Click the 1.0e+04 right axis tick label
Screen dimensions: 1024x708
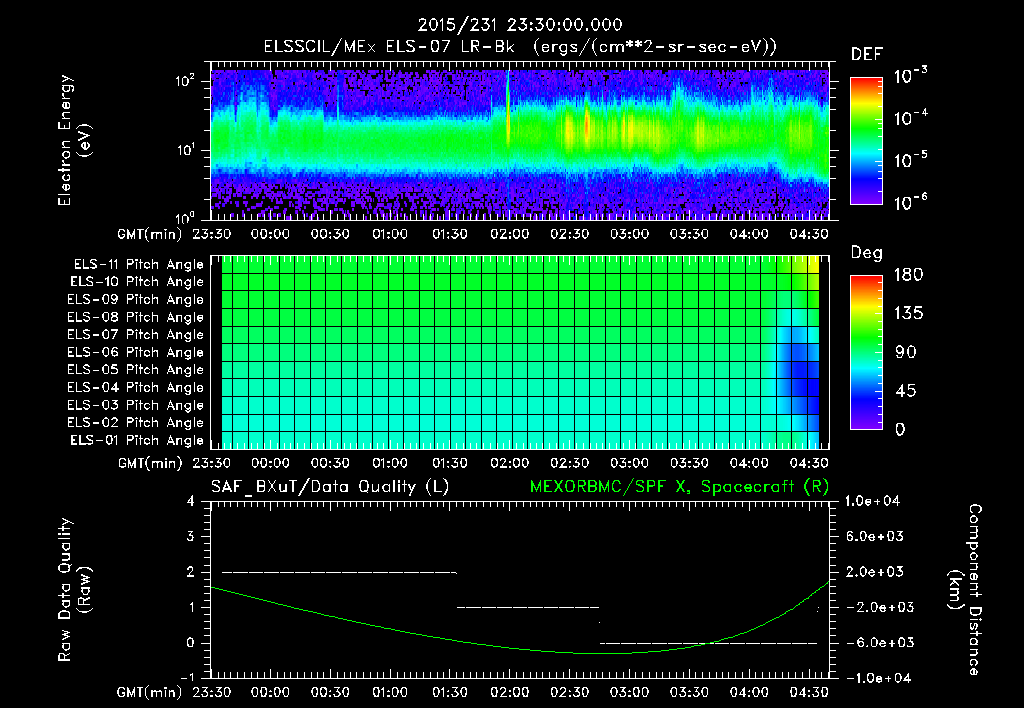[872, 501]
